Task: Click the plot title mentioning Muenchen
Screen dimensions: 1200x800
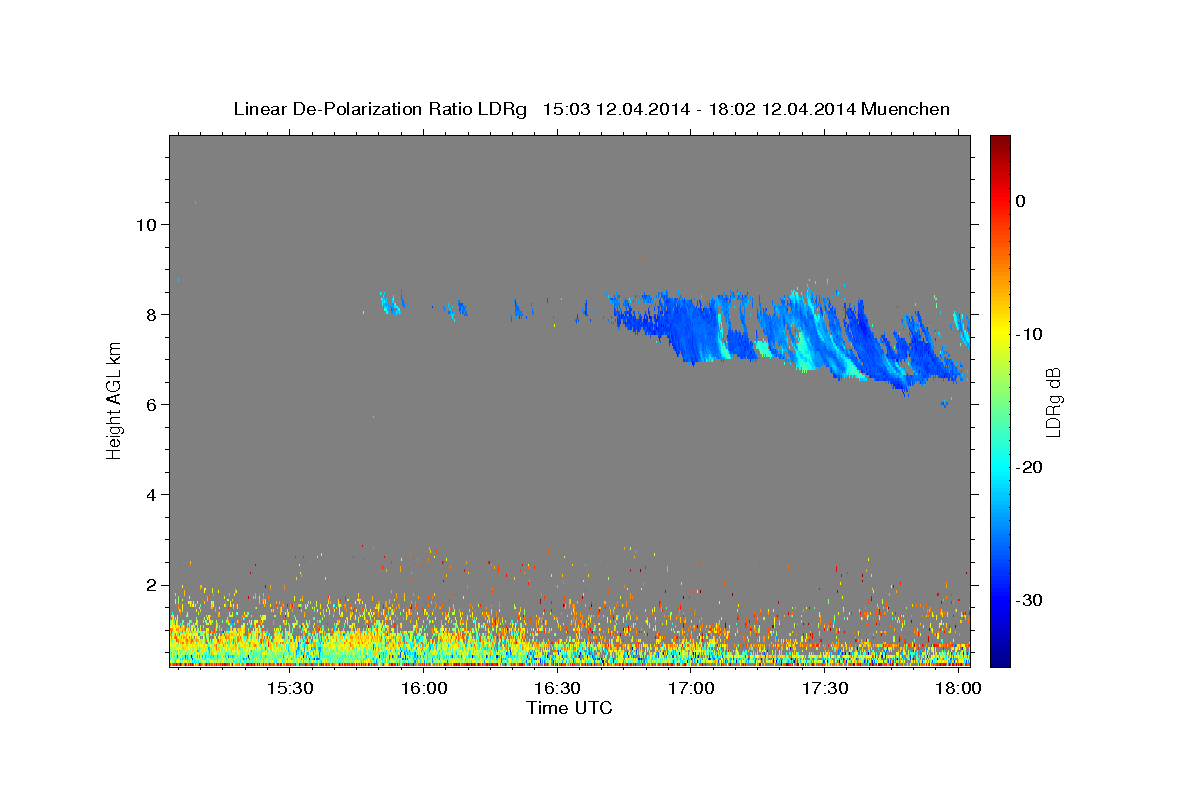Action: (x=591, y=109)
